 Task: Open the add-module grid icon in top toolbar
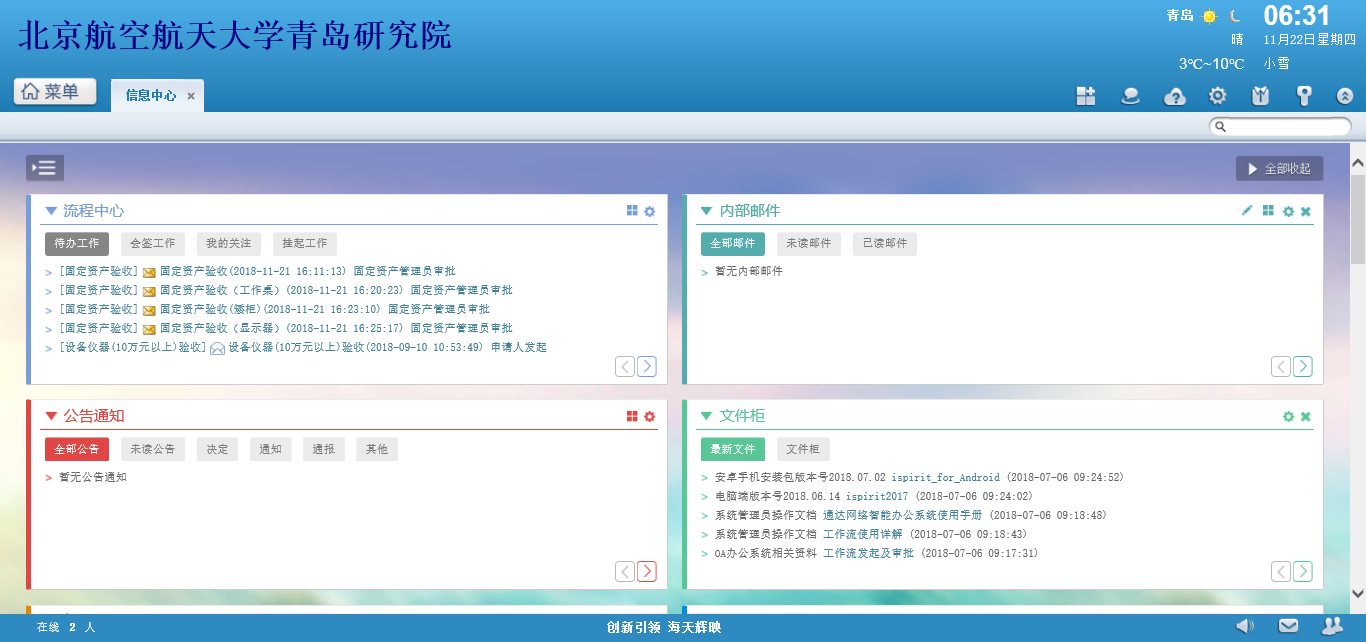click(1086, 96)
